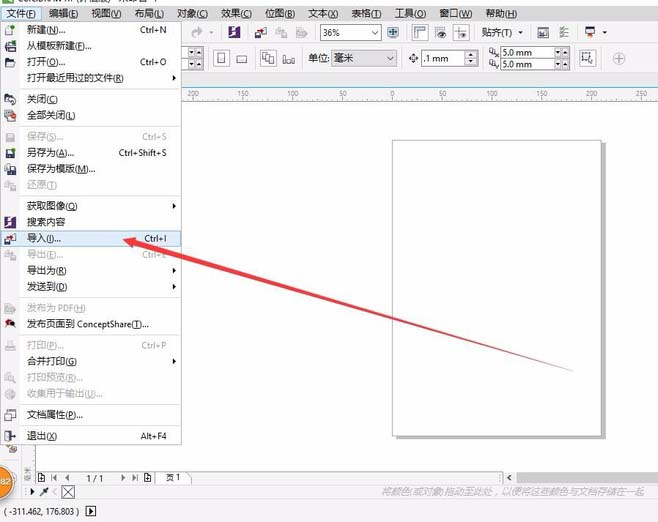Expand 获取图像(Q) submenu
Screen dimensions: 658x522
coord(91,206)
